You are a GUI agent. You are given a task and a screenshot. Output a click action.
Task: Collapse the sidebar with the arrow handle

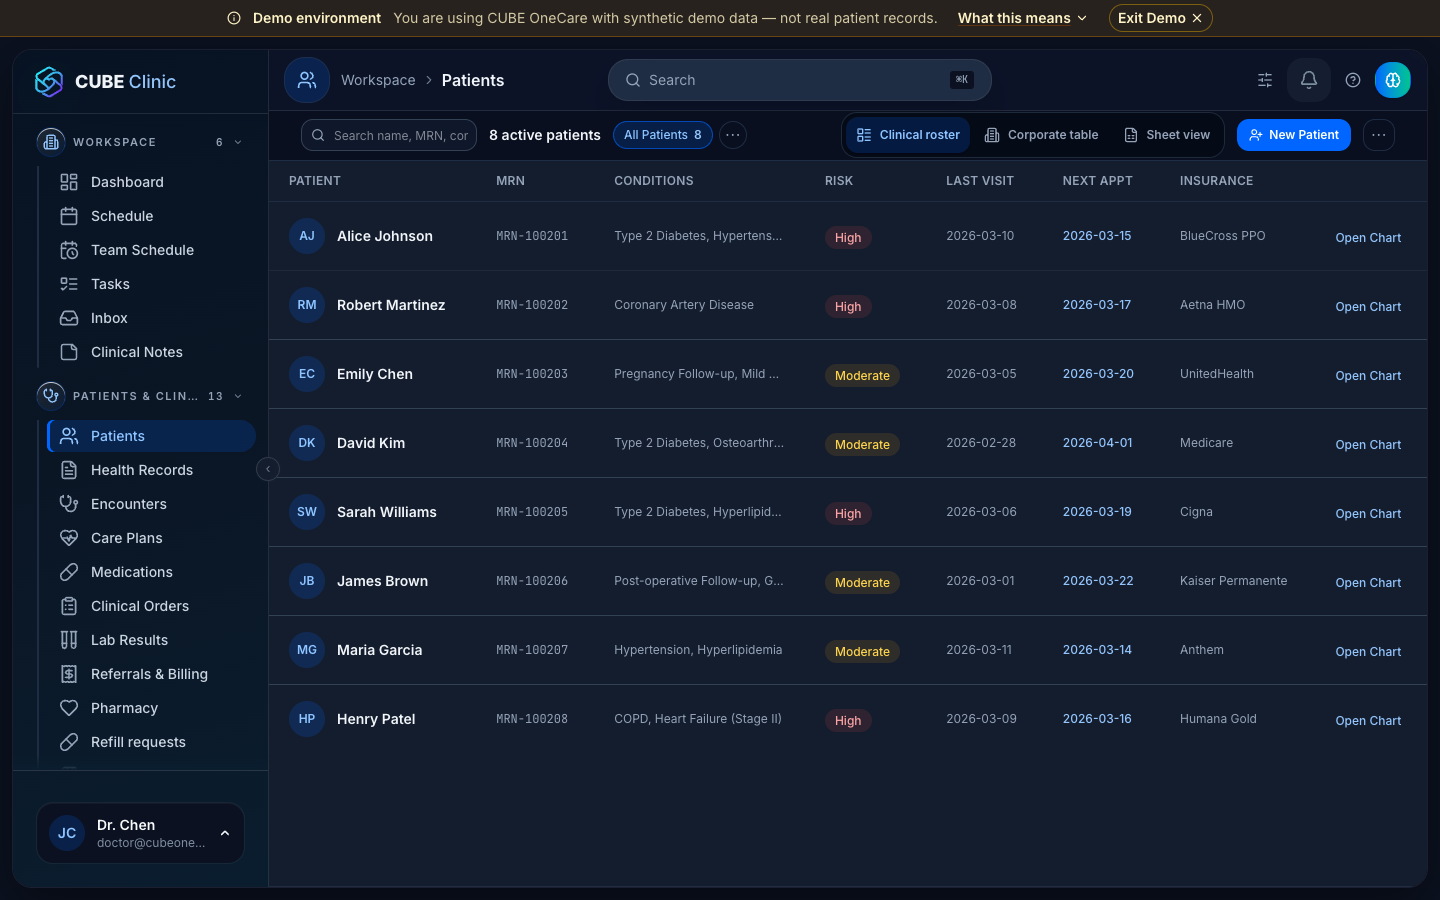[268, 469]
